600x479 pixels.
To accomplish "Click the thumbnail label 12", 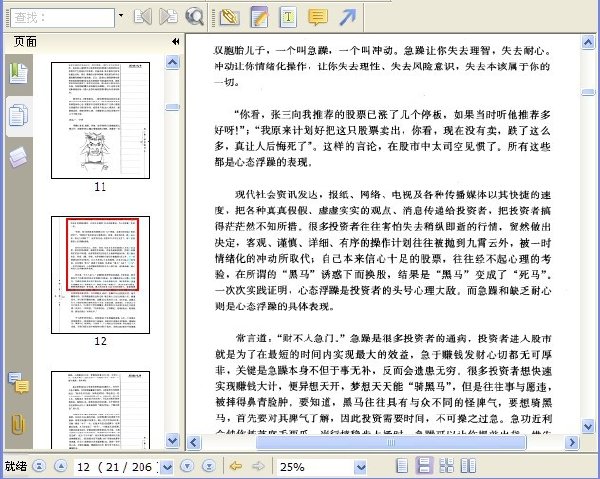I will [100, 341].
